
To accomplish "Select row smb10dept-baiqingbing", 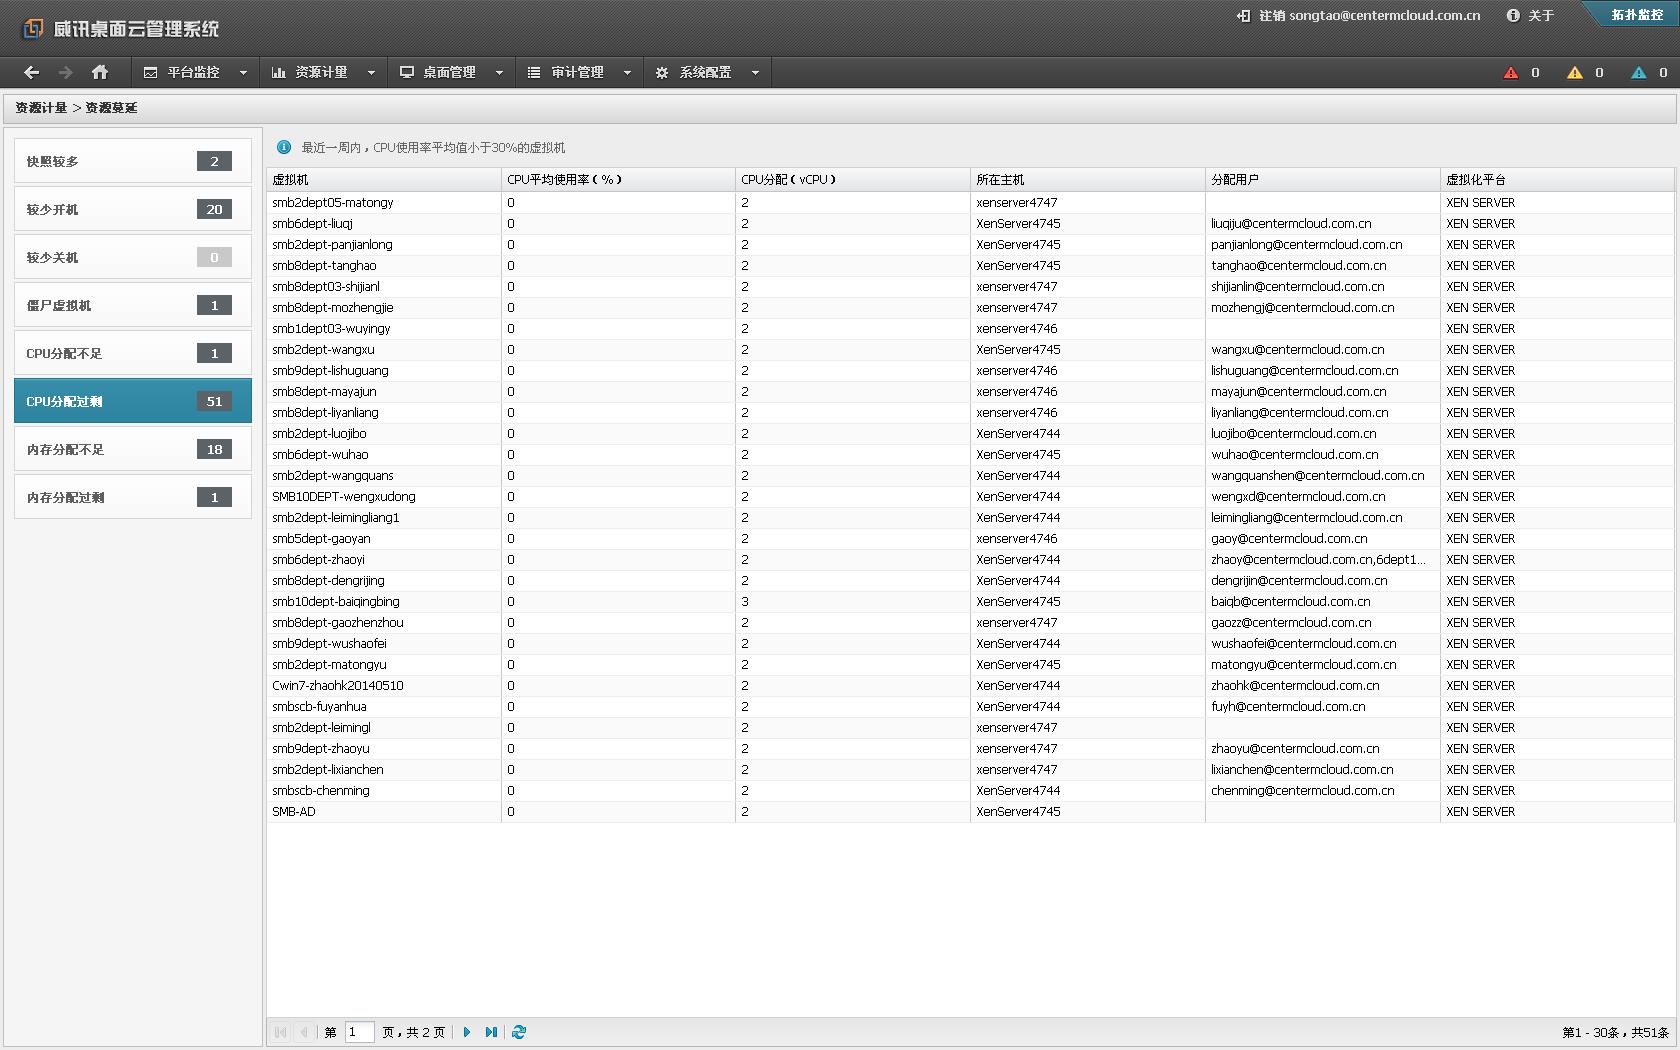I will (970, 601).
